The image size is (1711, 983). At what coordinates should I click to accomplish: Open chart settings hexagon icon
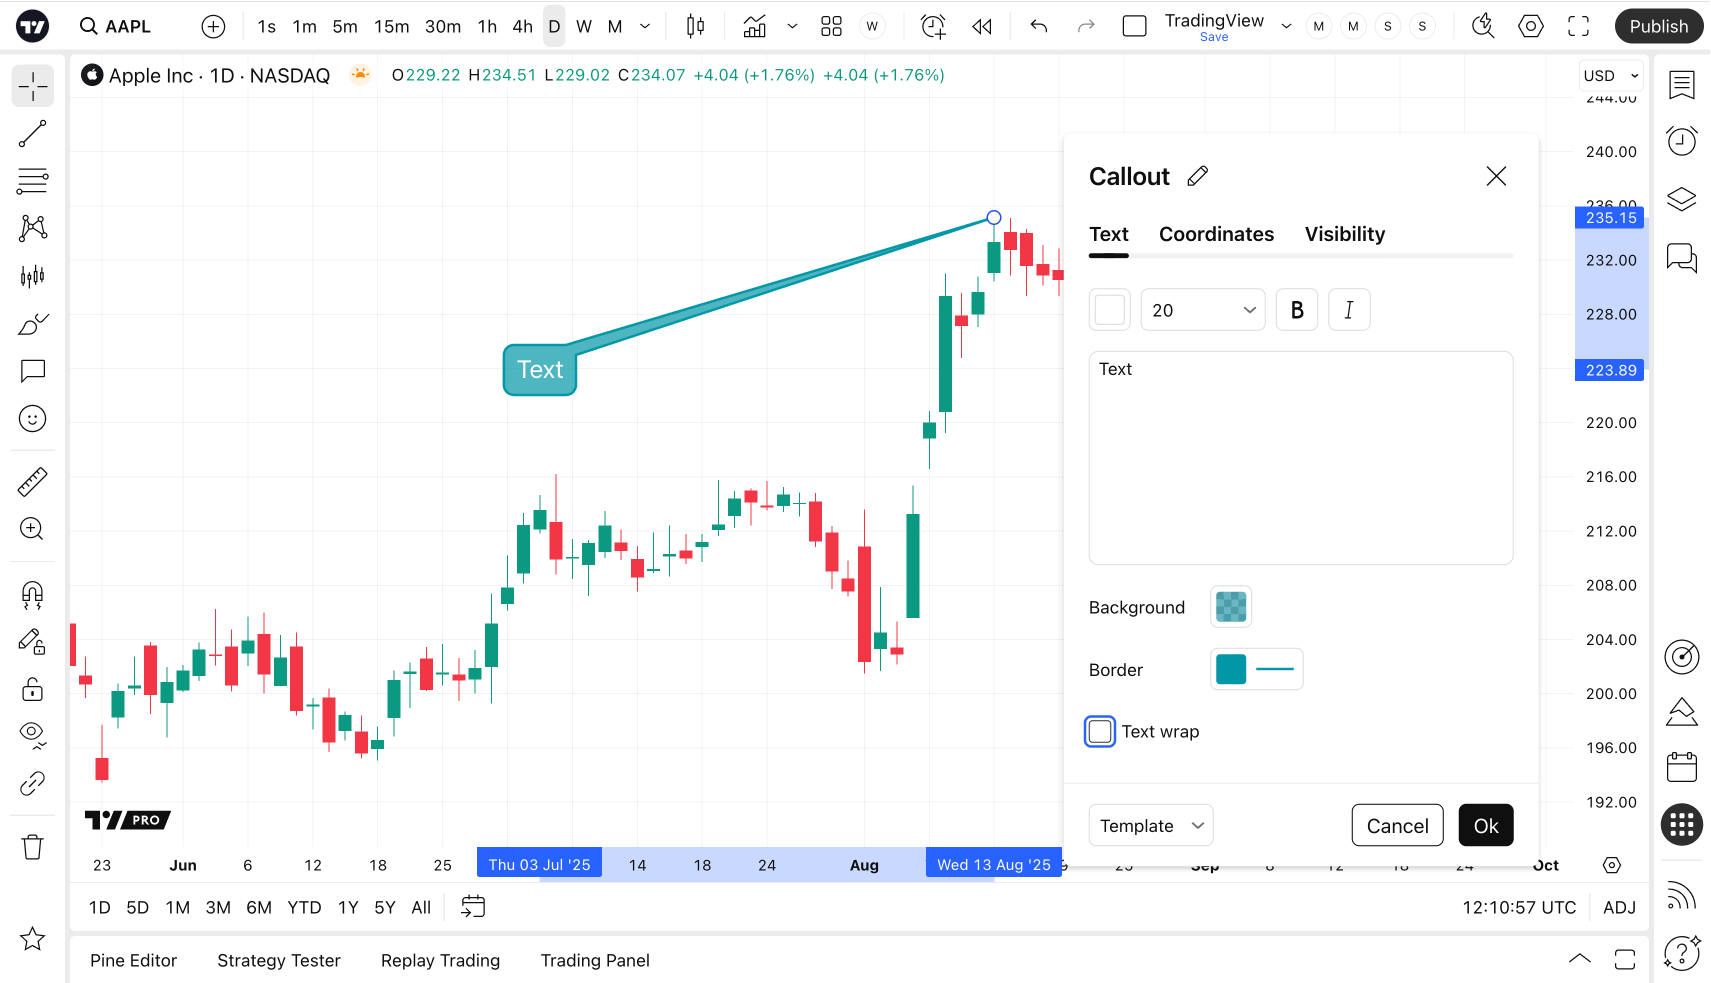click(1531, 26)
